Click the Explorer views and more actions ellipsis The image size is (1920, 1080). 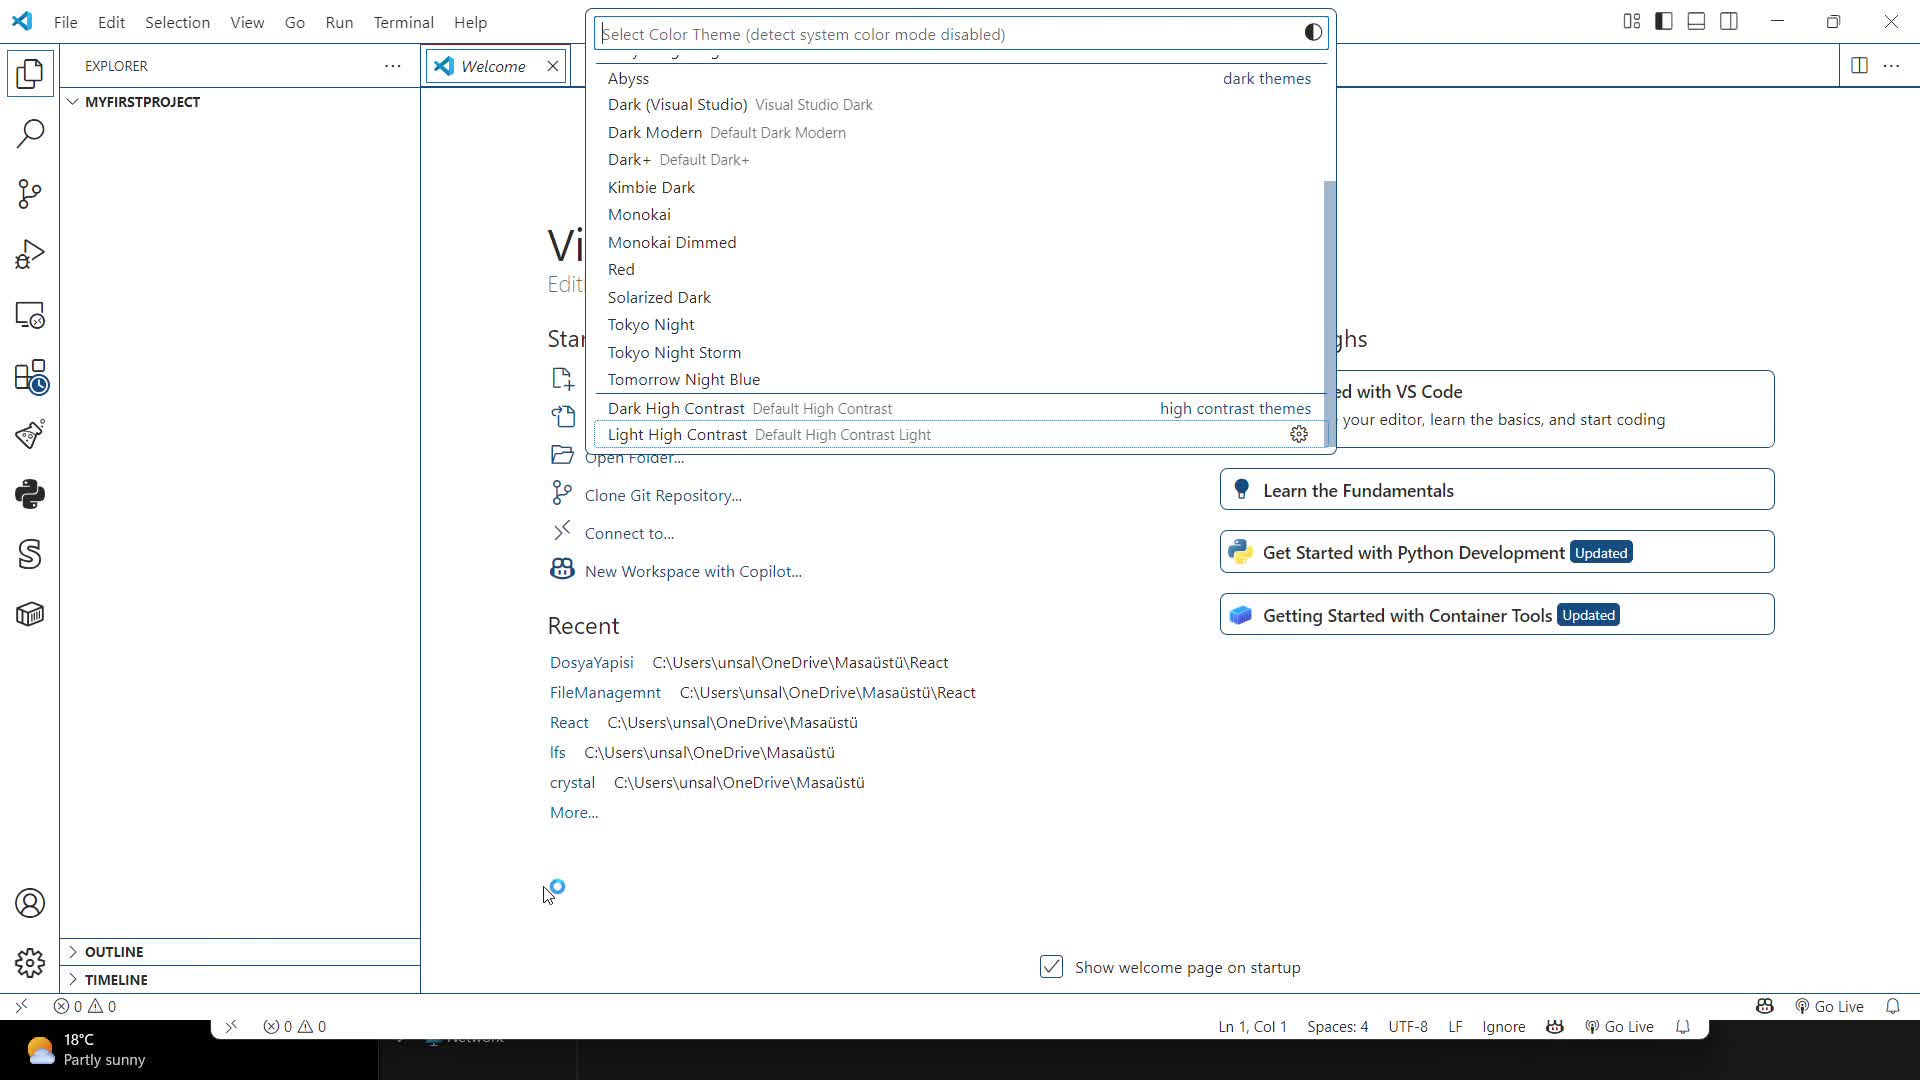click(393, 66)
